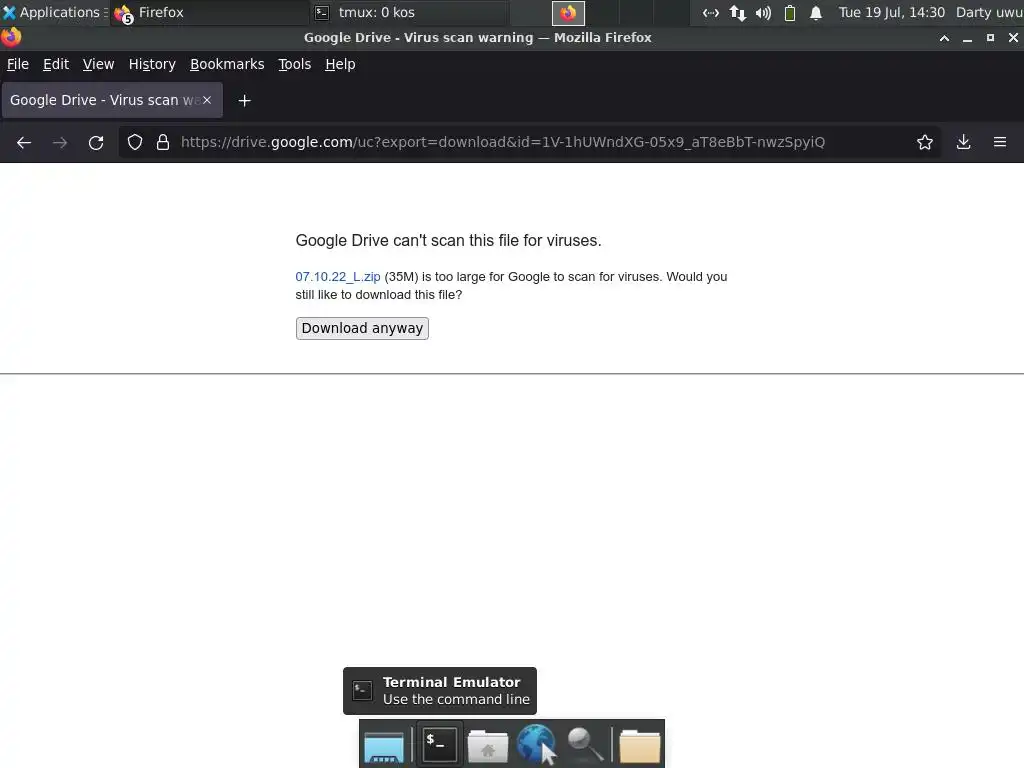1024x768 pixels.
Task: Open a new tab with plus button
Action: tap(244, 101)
